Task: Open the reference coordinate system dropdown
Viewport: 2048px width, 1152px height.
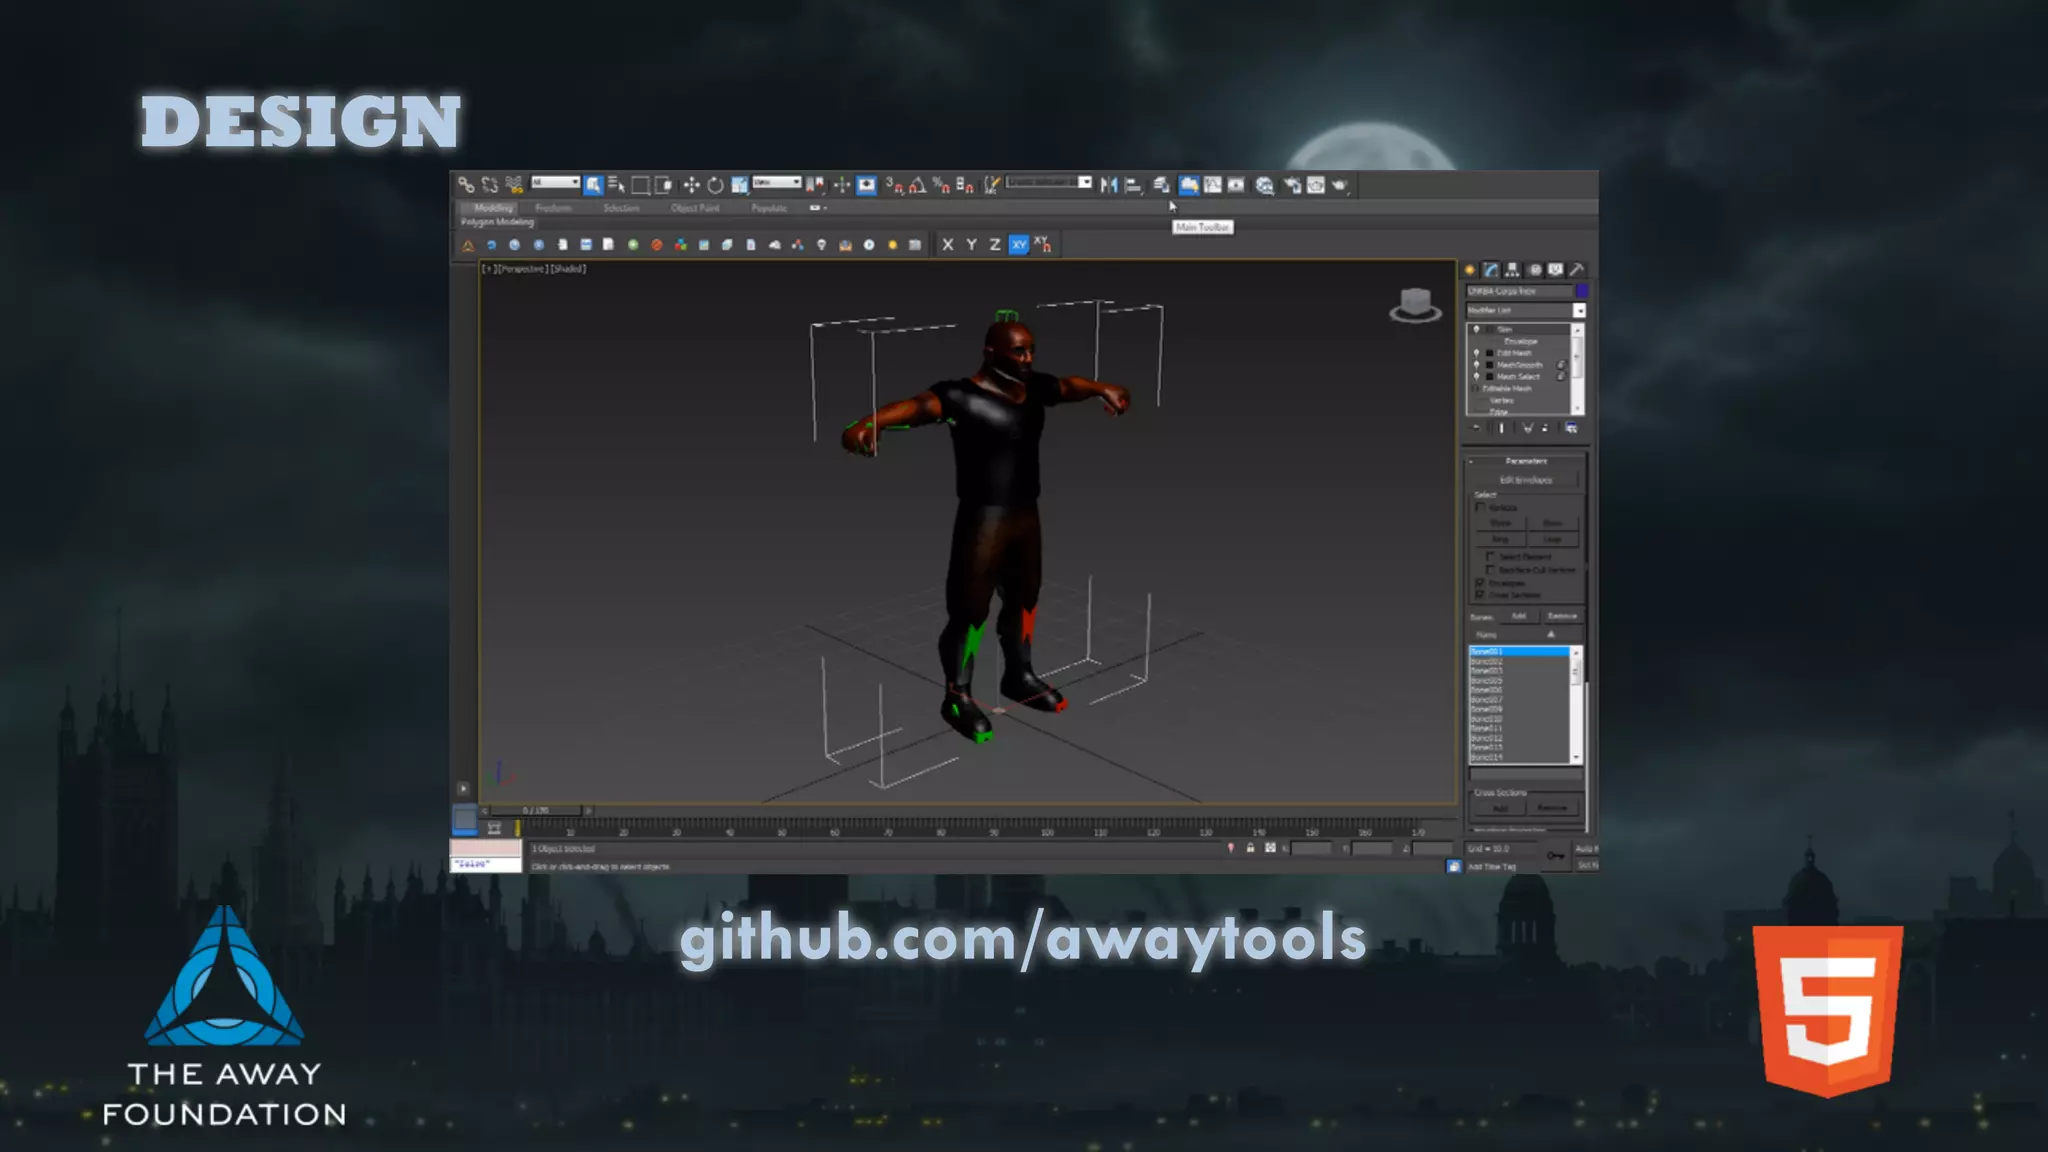Action: click(777, 182)
